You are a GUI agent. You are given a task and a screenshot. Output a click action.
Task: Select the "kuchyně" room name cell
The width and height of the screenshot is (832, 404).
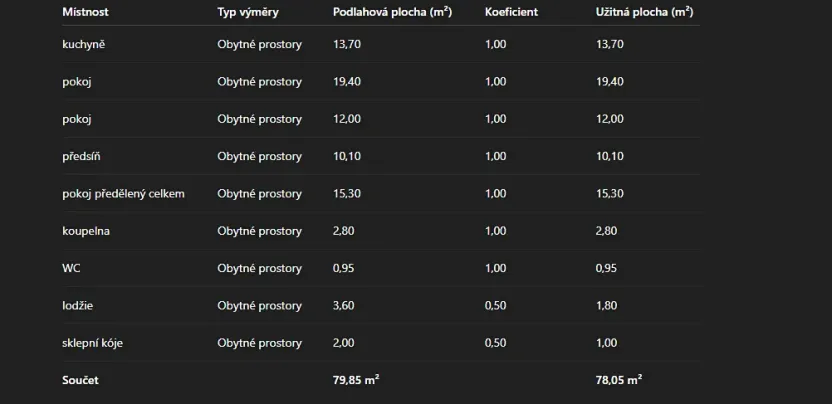point(84,44)
